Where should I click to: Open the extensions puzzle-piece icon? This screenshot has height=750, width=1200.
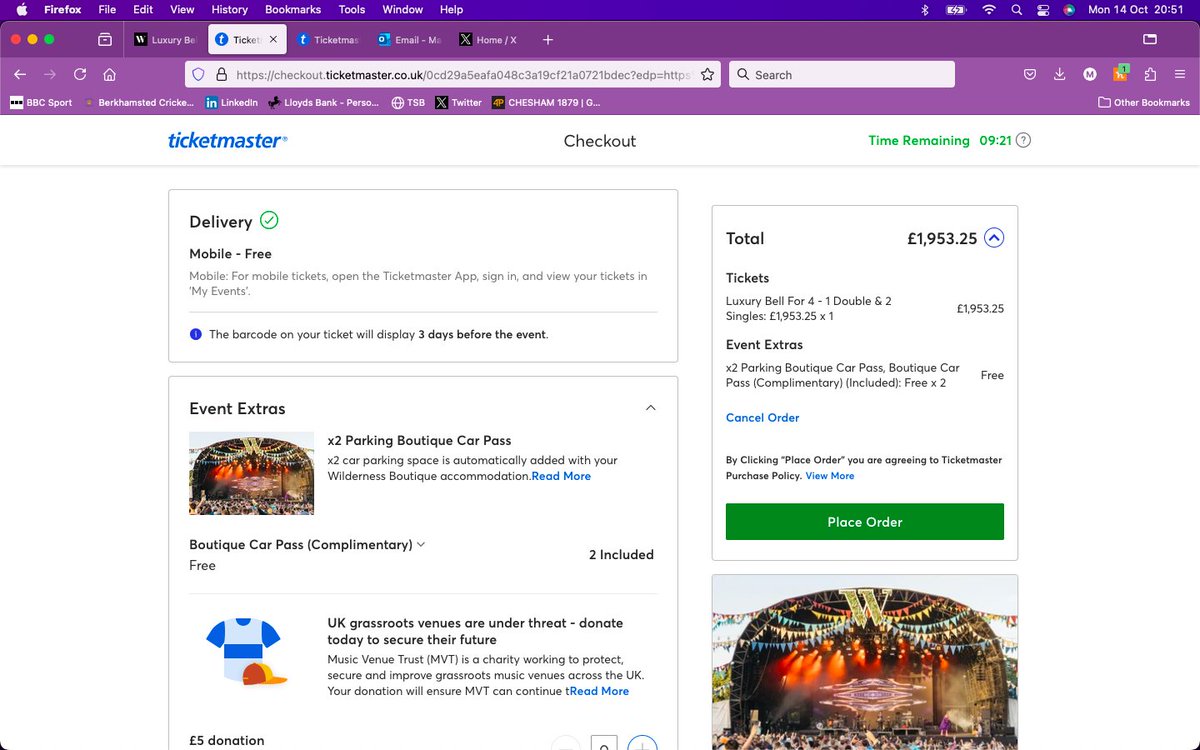1151,74
